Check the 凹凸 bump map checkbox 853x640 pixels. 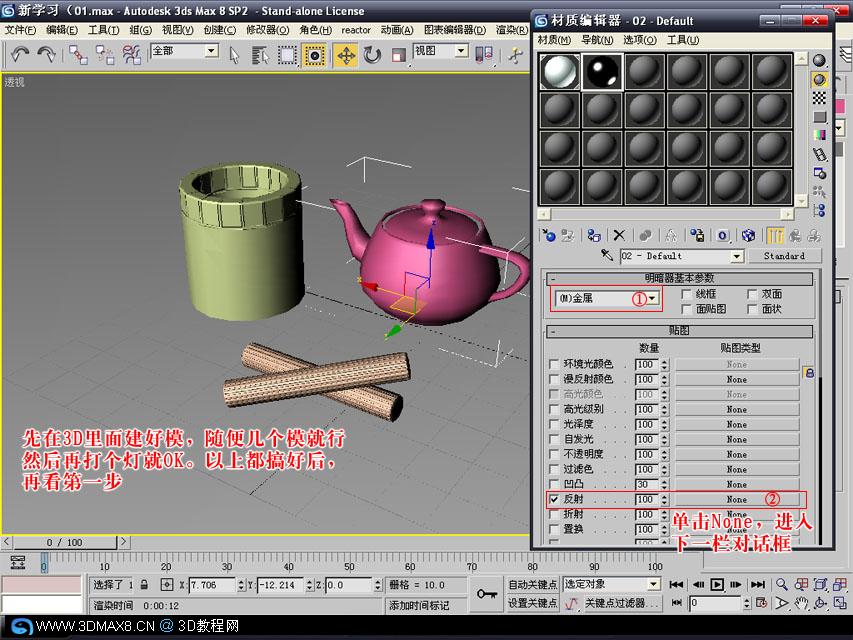(x=554, y=484)
